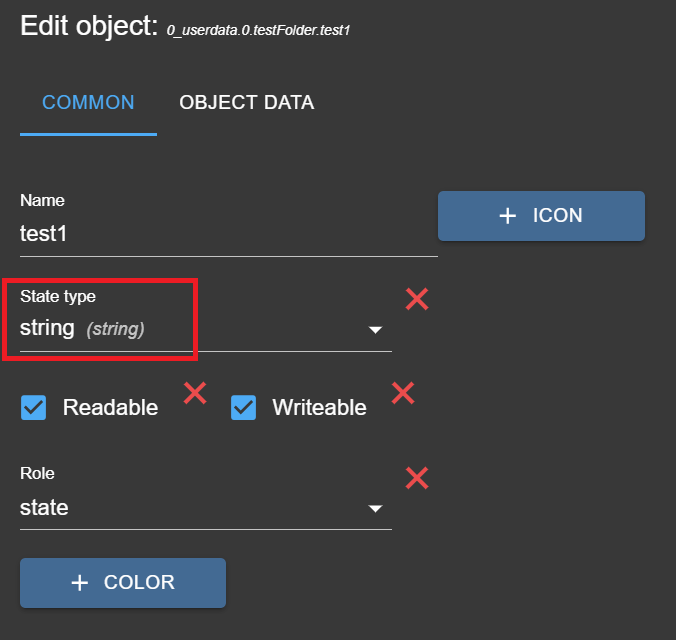679x642 pixels.
Task: Click the Readable label text
Action: (x=110, y=408)
